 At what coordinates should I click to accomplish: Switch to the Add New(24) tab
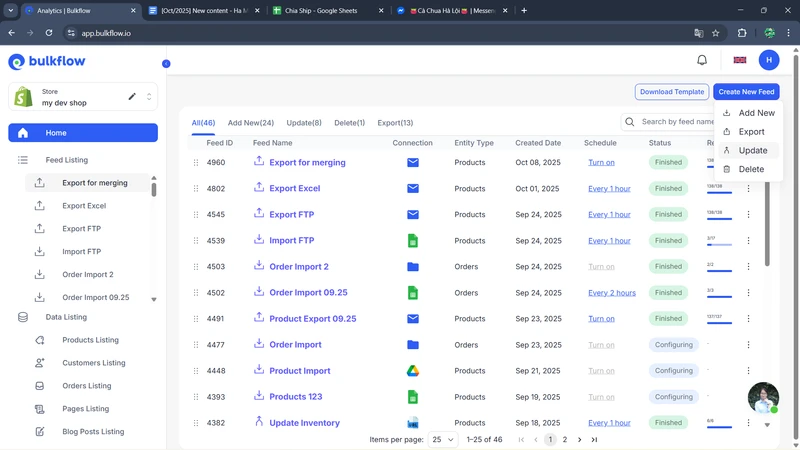(x=250, y=123)
